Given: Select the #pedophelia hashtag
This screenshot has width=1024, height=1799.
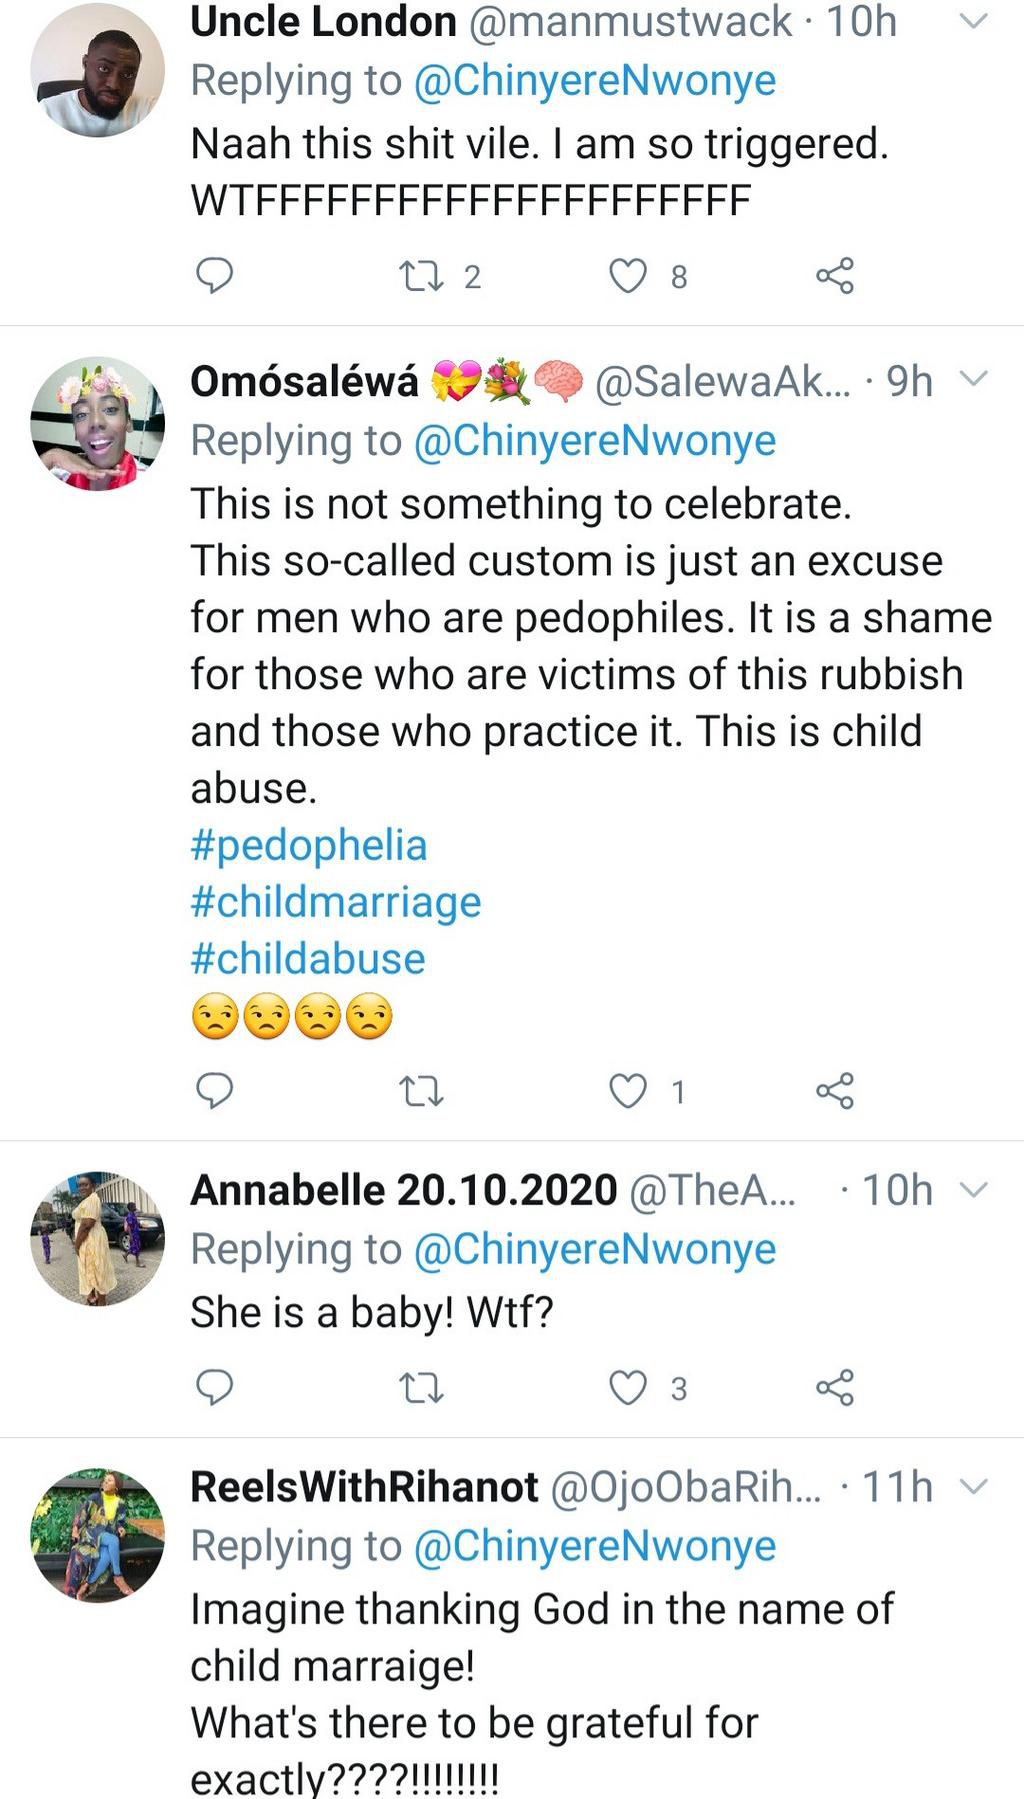Looking at the screenshot, I should (x=307, y=845).
